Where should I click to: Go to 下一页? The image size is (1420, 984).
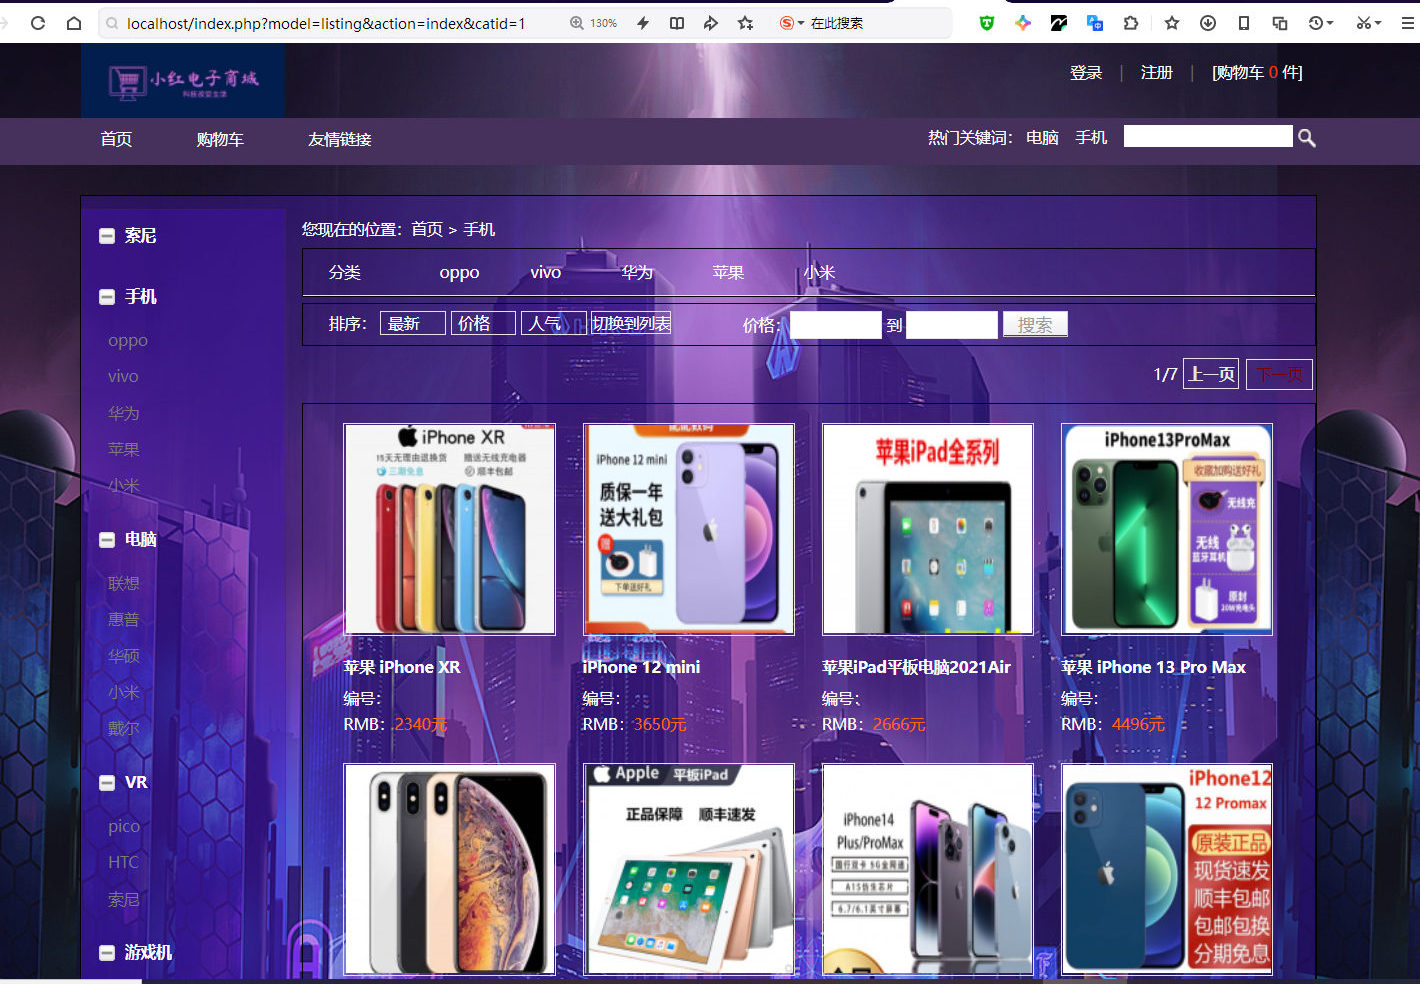1279,374
